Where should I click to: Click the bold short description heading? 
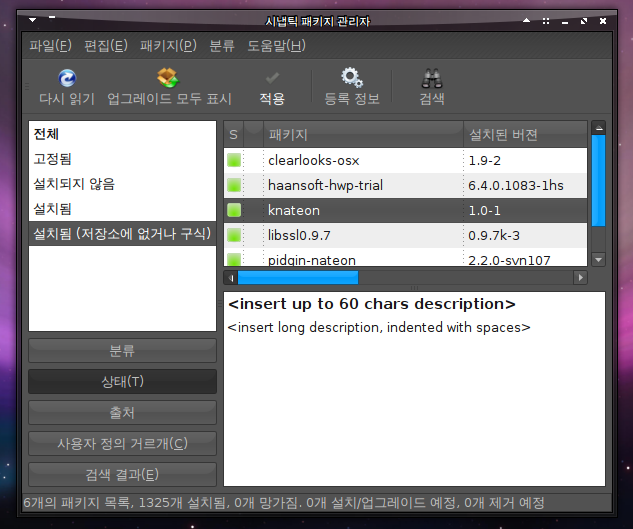tap(372, 304)
